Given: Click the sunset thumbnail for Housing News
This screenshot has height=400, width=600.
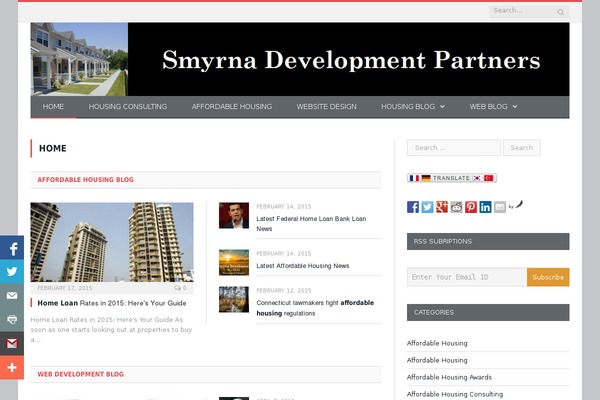Looking at the screenshot, I should (234, 263).
